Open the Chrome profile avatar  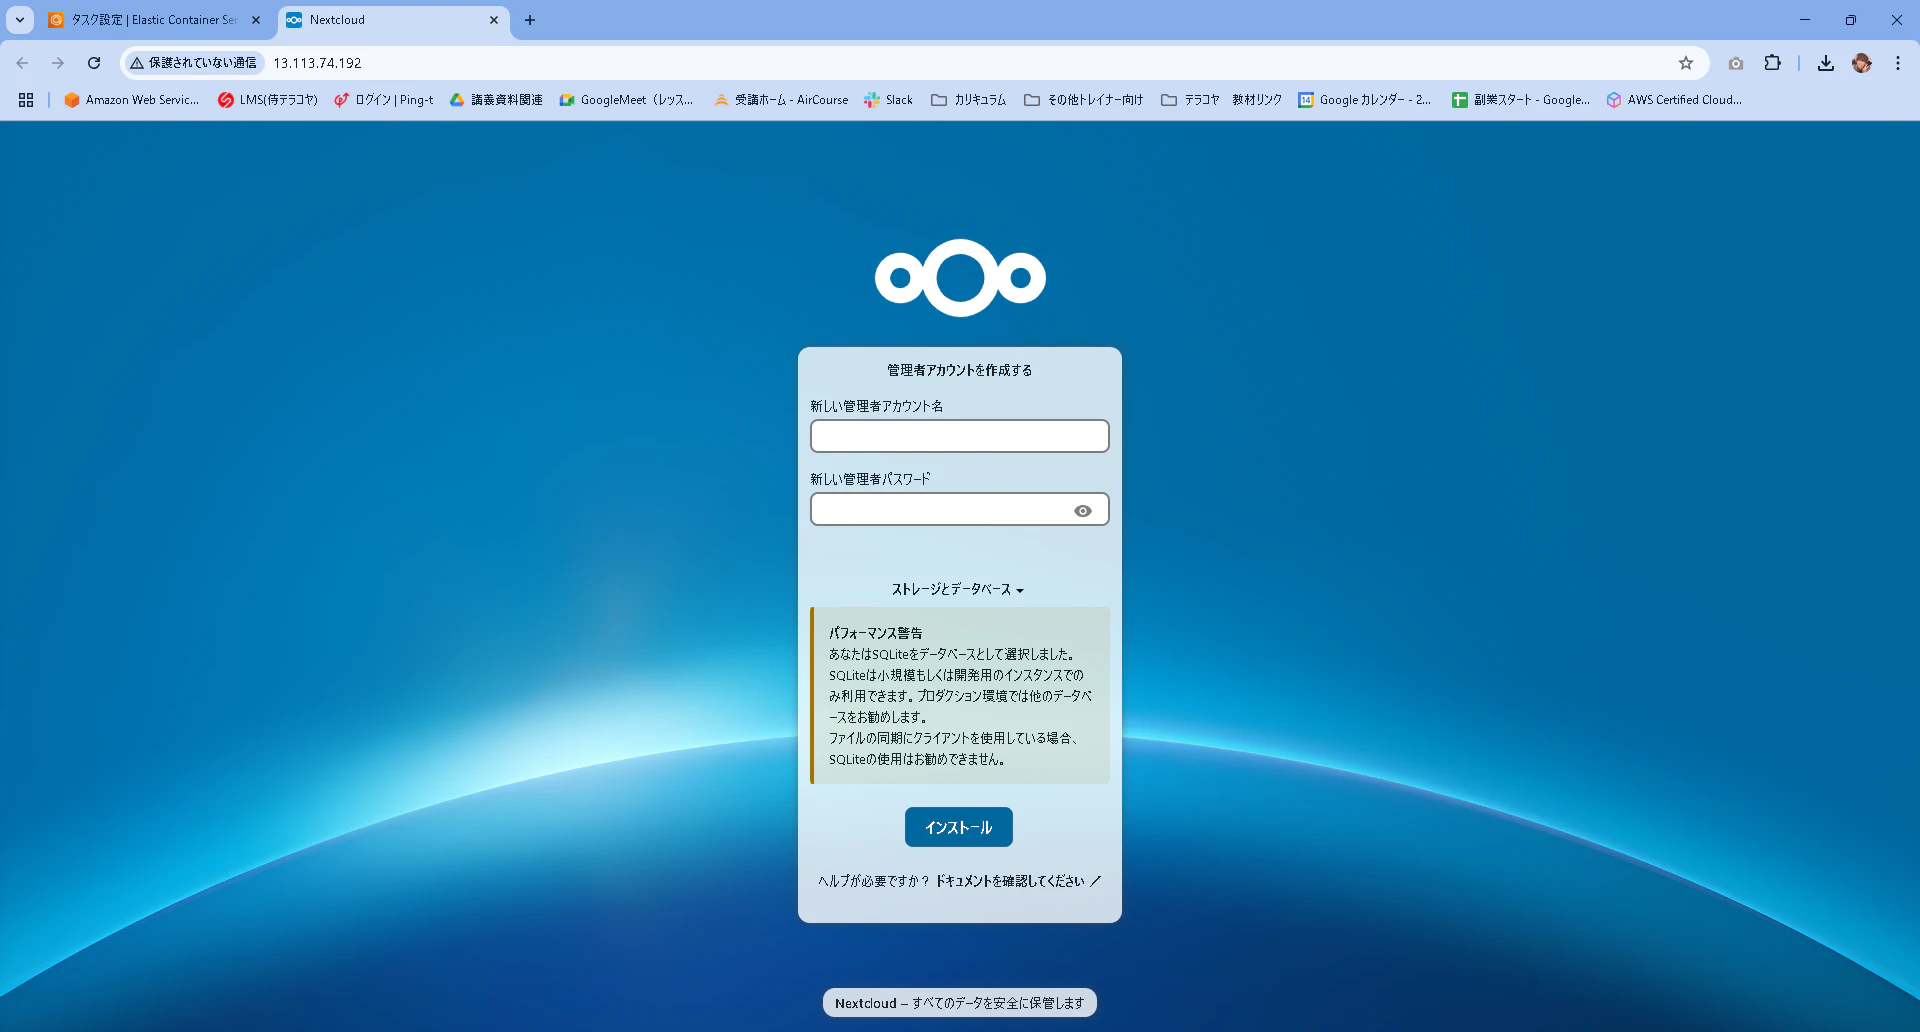click(1862, 63)
